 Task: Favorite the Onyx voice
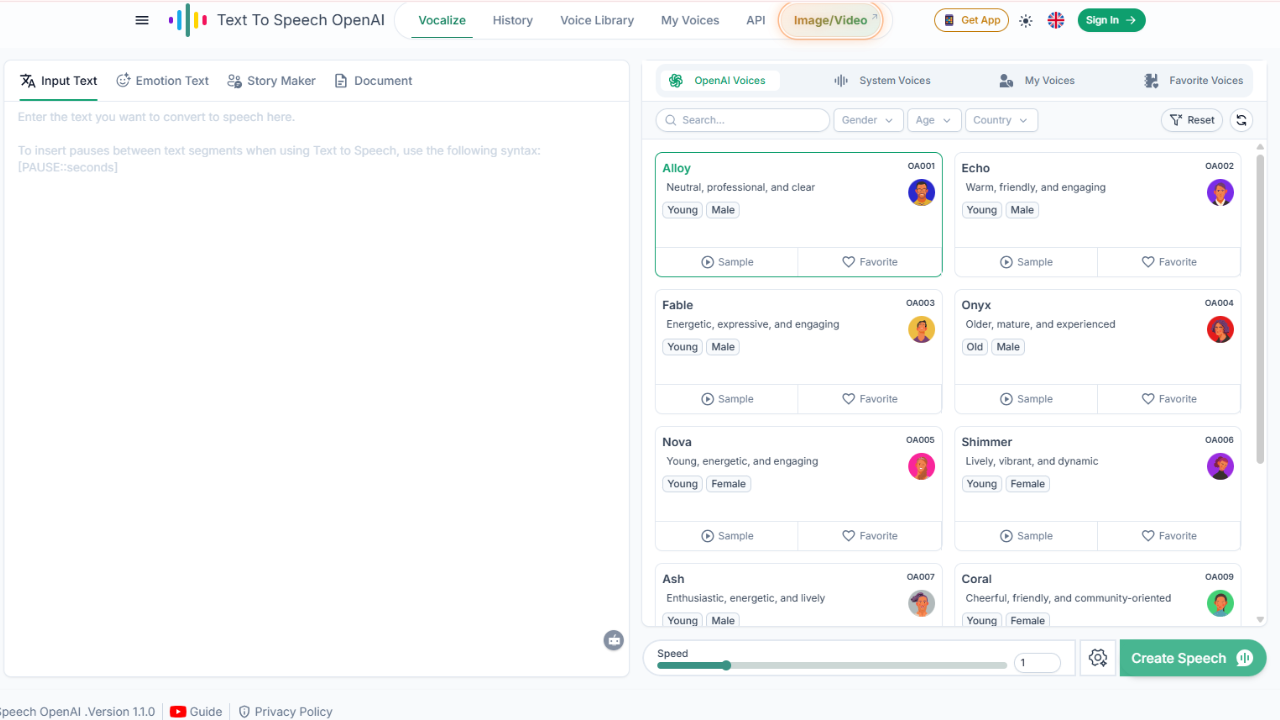[1169, 399]
